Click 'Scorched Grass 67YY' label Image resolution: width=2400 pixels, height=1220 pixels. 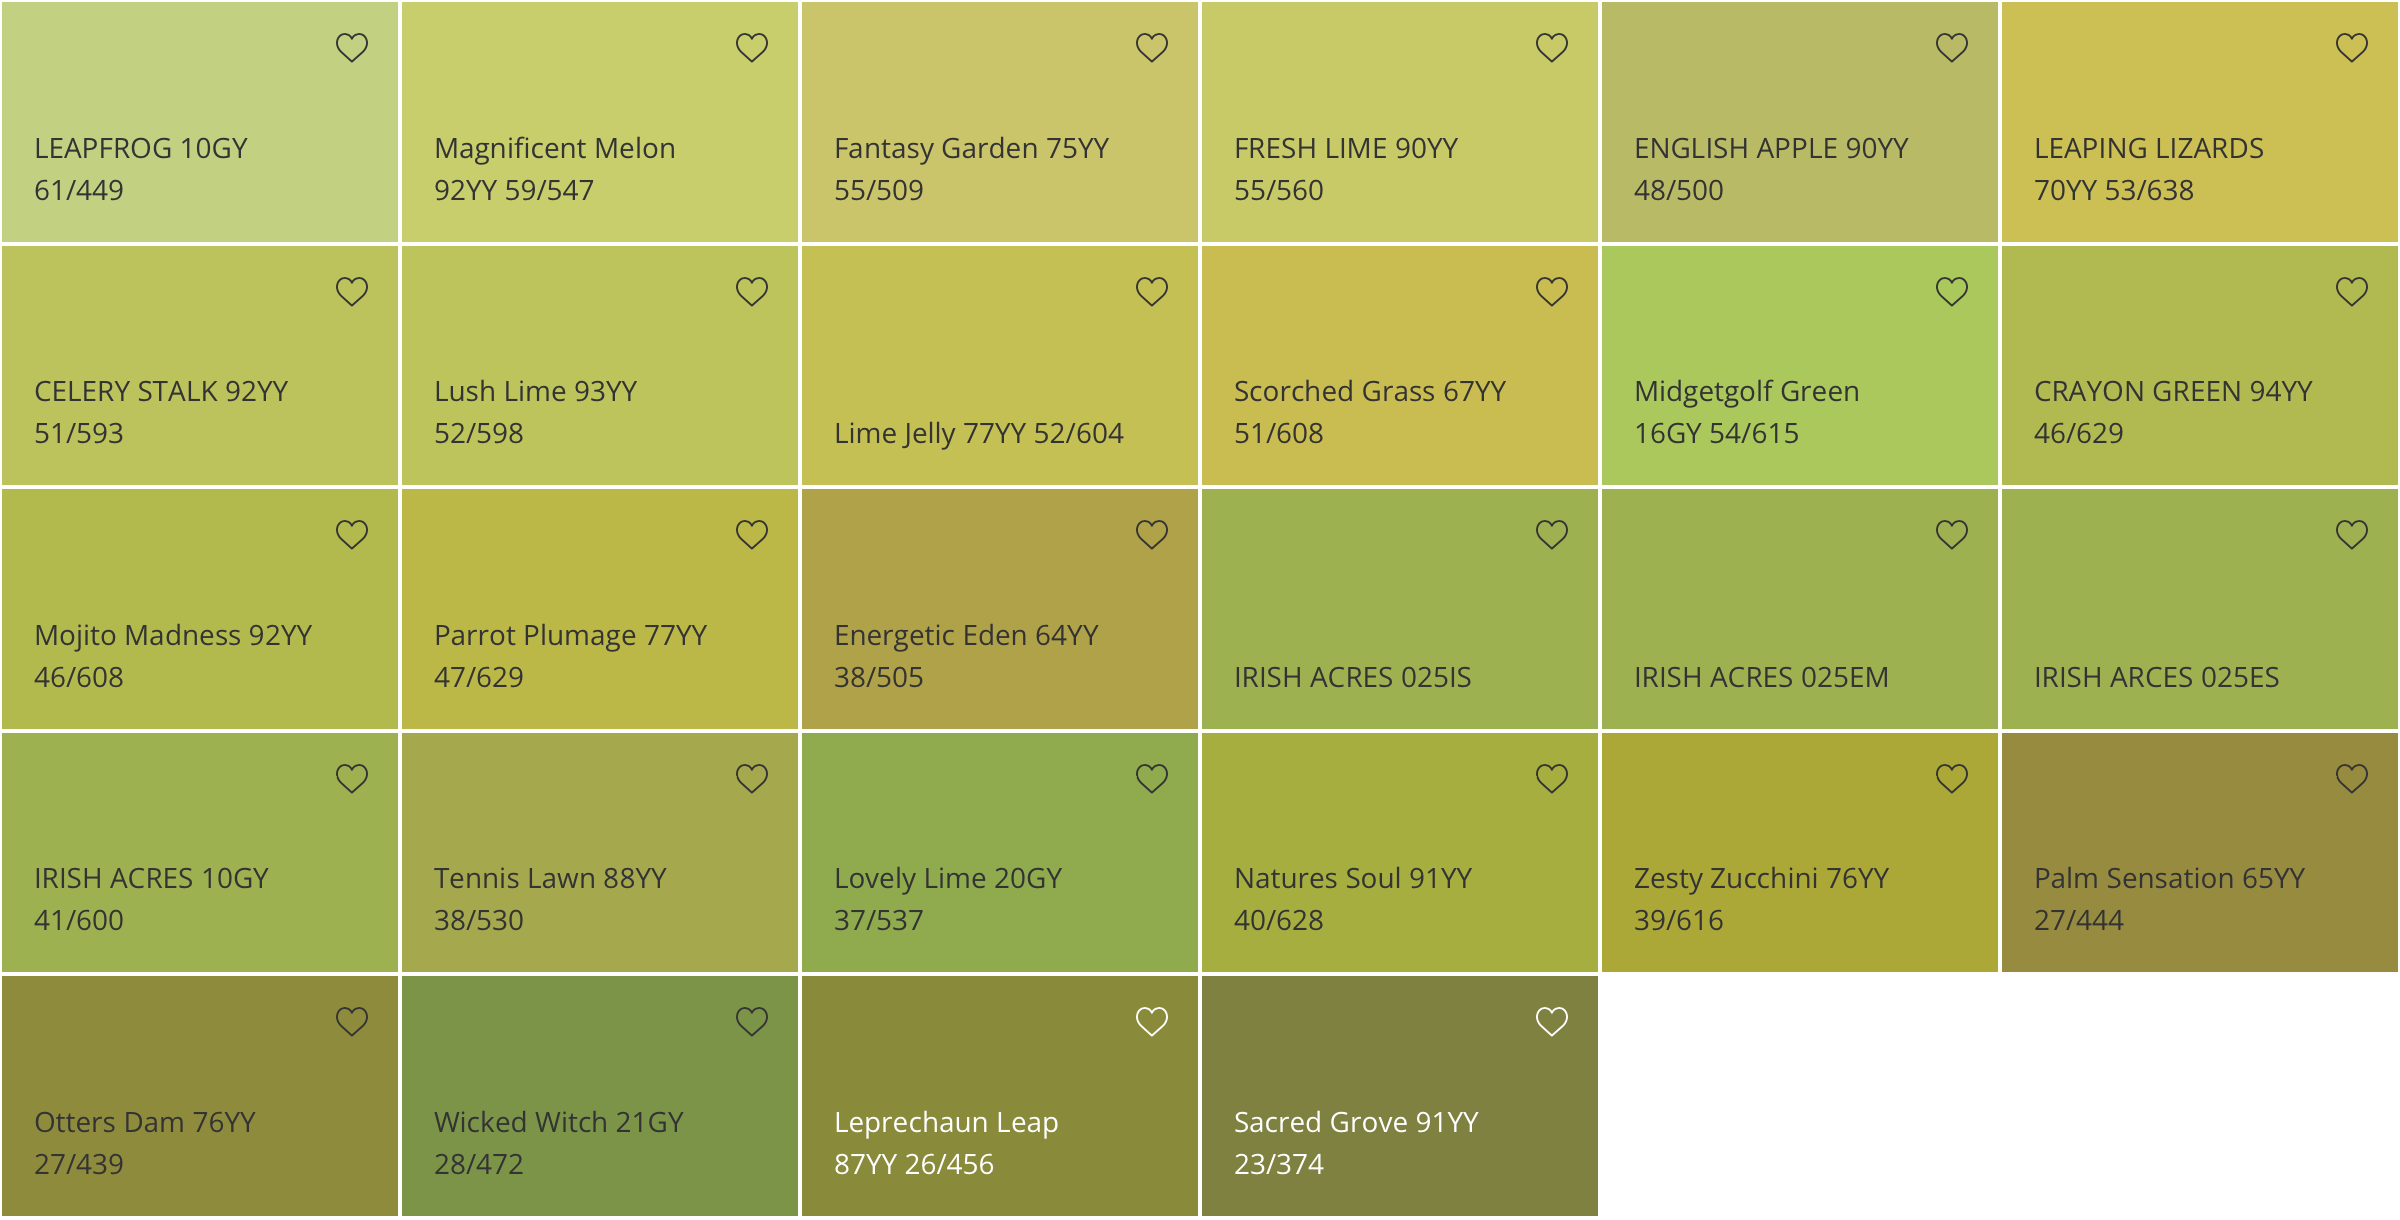pyautogui.click(x=1370, y=392)
